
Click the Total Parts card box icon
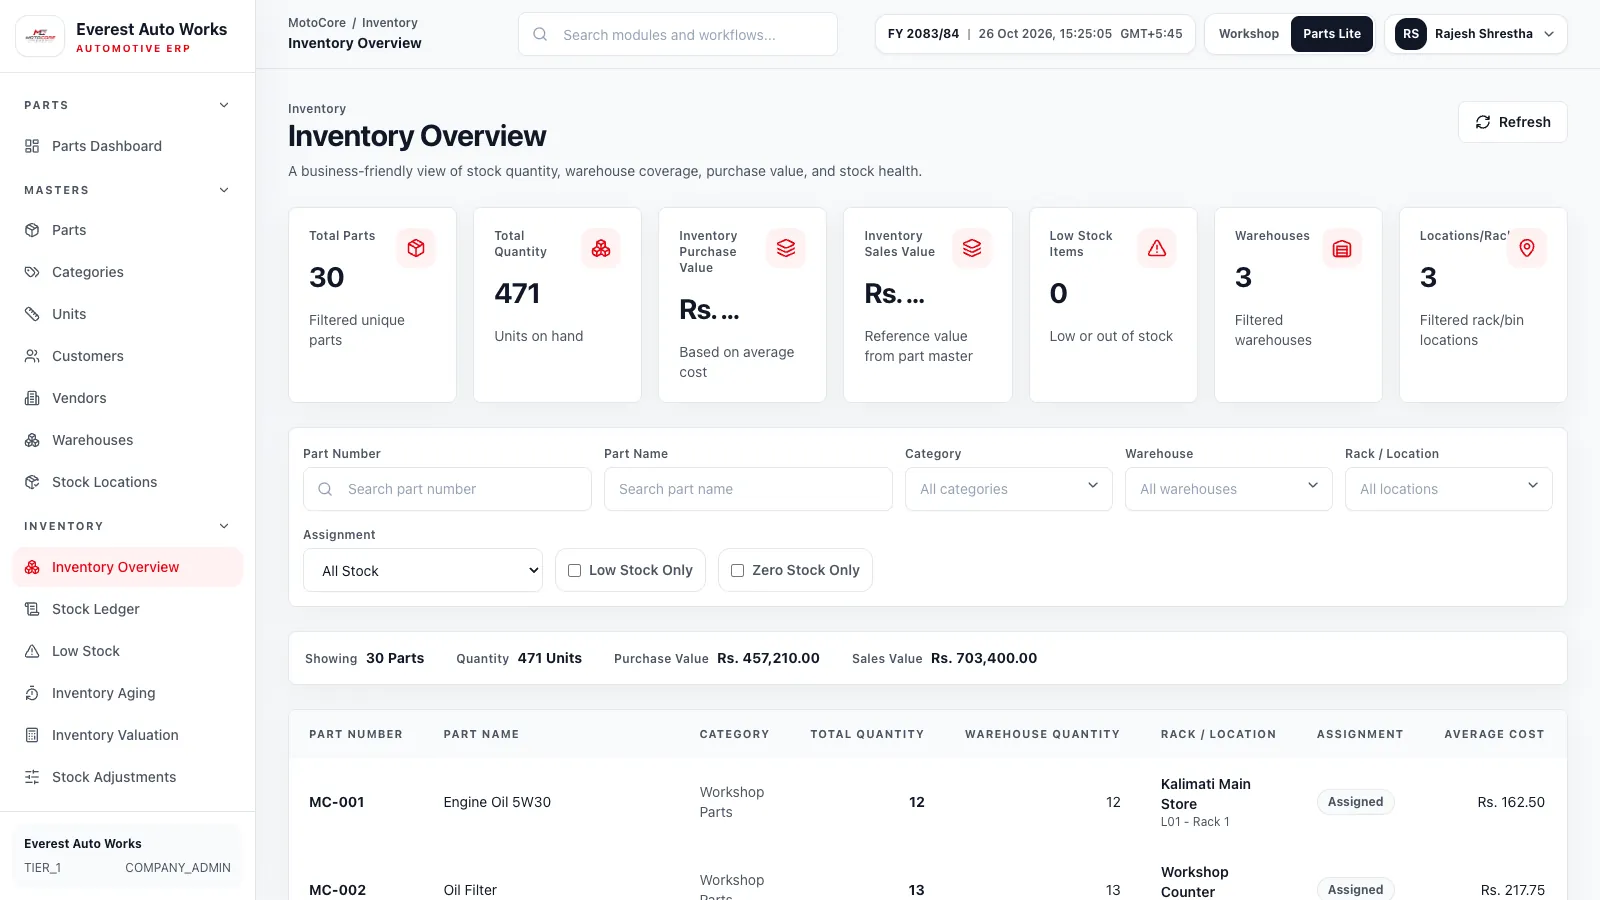416,248
